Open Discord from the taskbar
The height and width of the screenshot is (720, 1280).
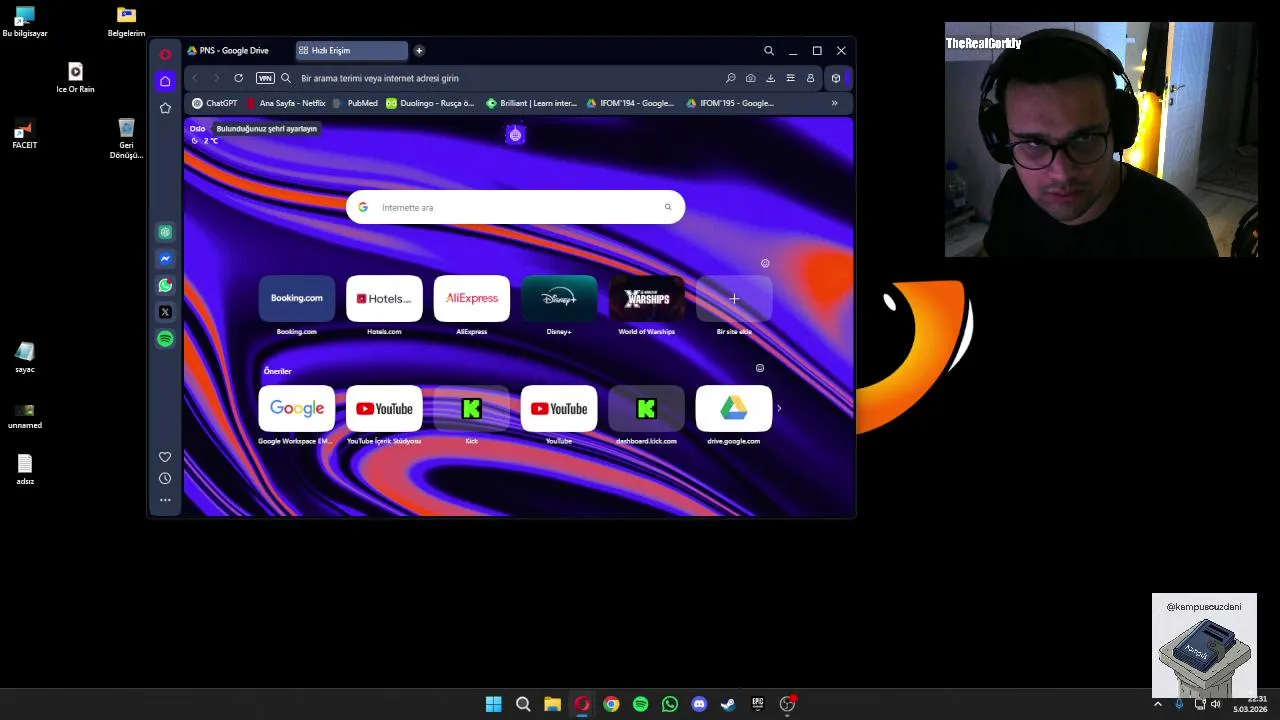click(x=699, y=704)
